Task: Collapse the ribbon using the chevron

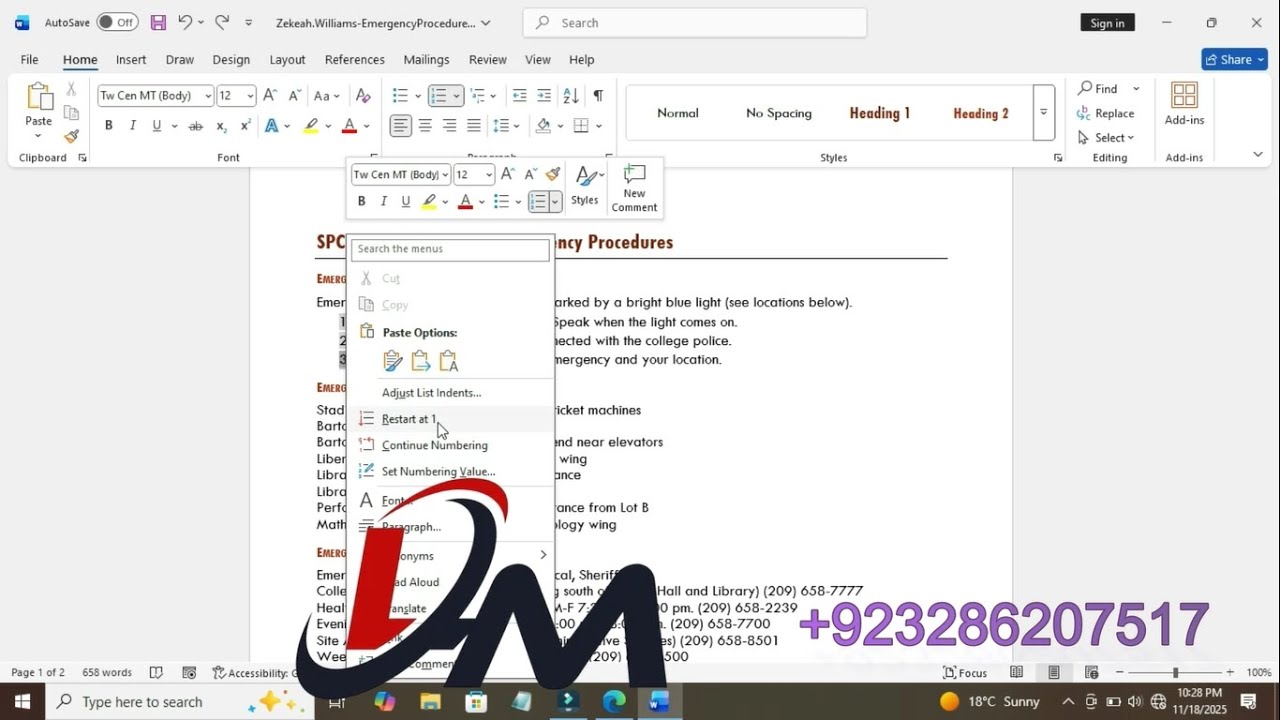Action: pos(1258,154)
